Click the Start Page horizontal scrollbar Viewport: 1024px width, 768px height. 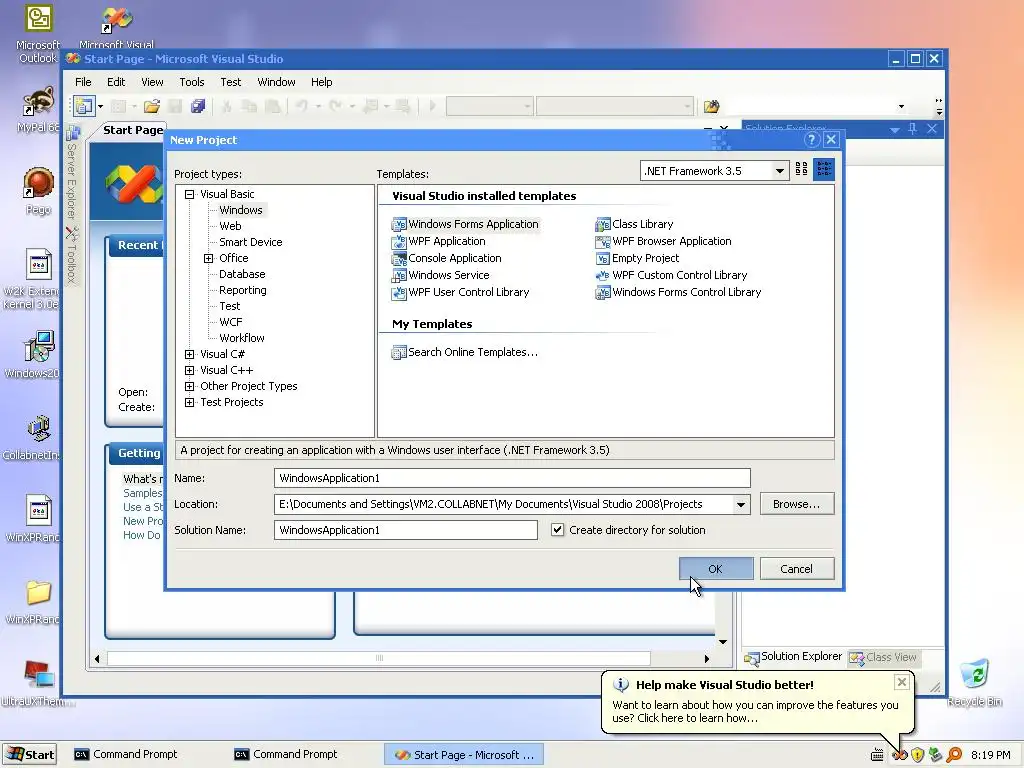coord(379,658)
